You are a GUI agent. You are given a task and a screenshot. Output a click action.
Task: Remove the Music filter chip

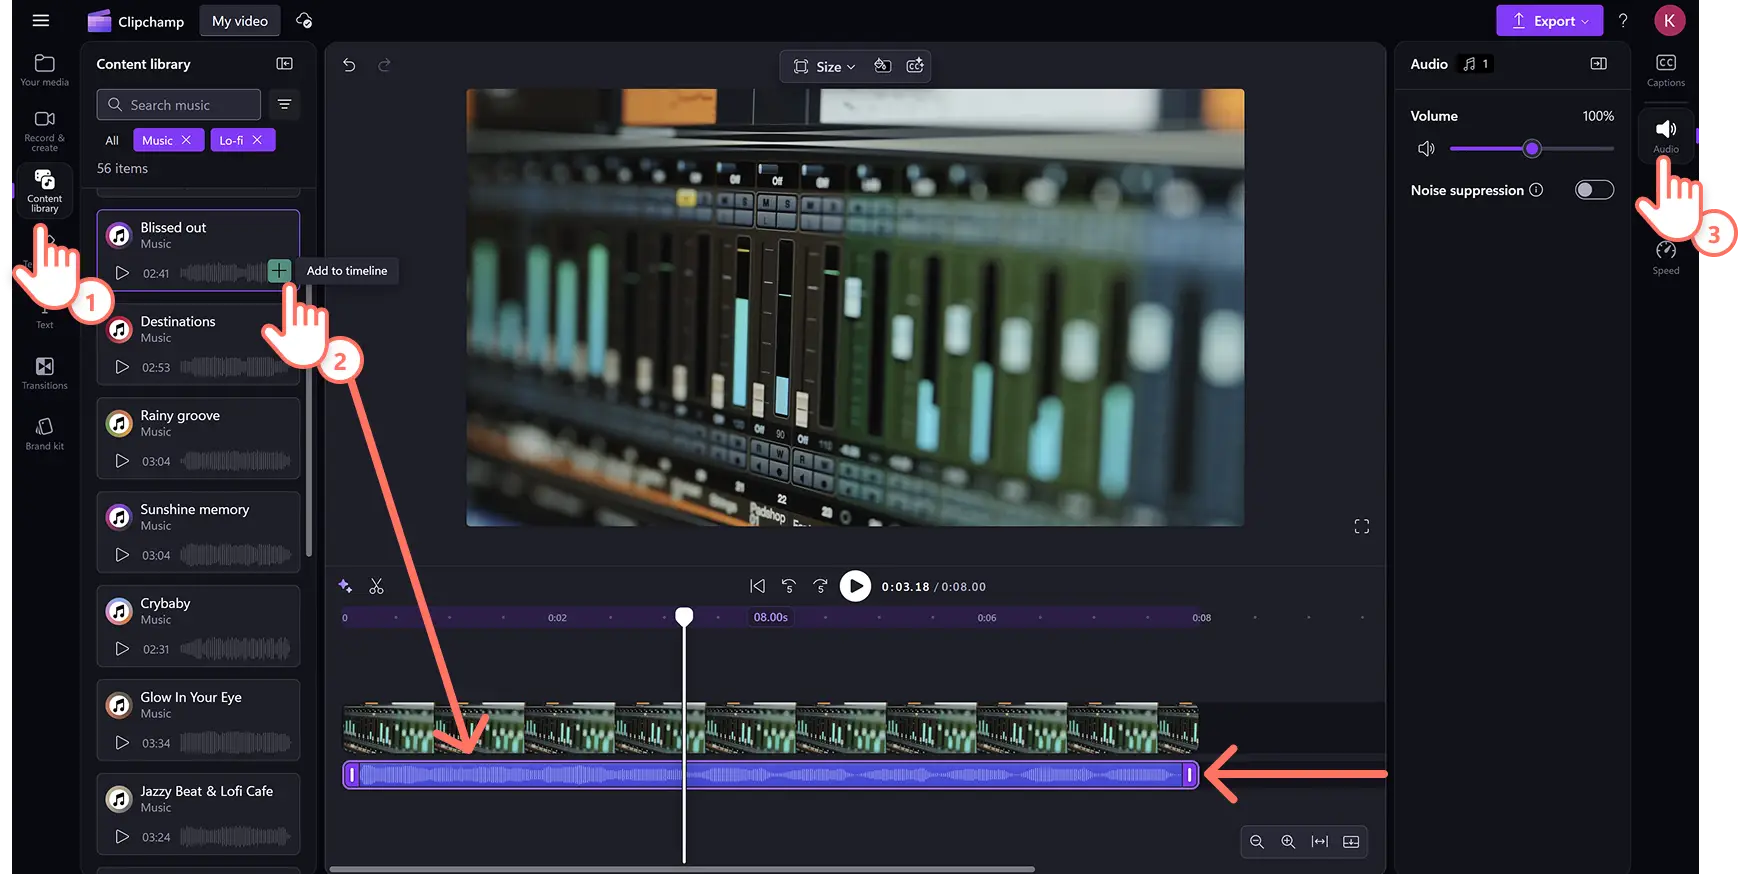tap(186, 140)
